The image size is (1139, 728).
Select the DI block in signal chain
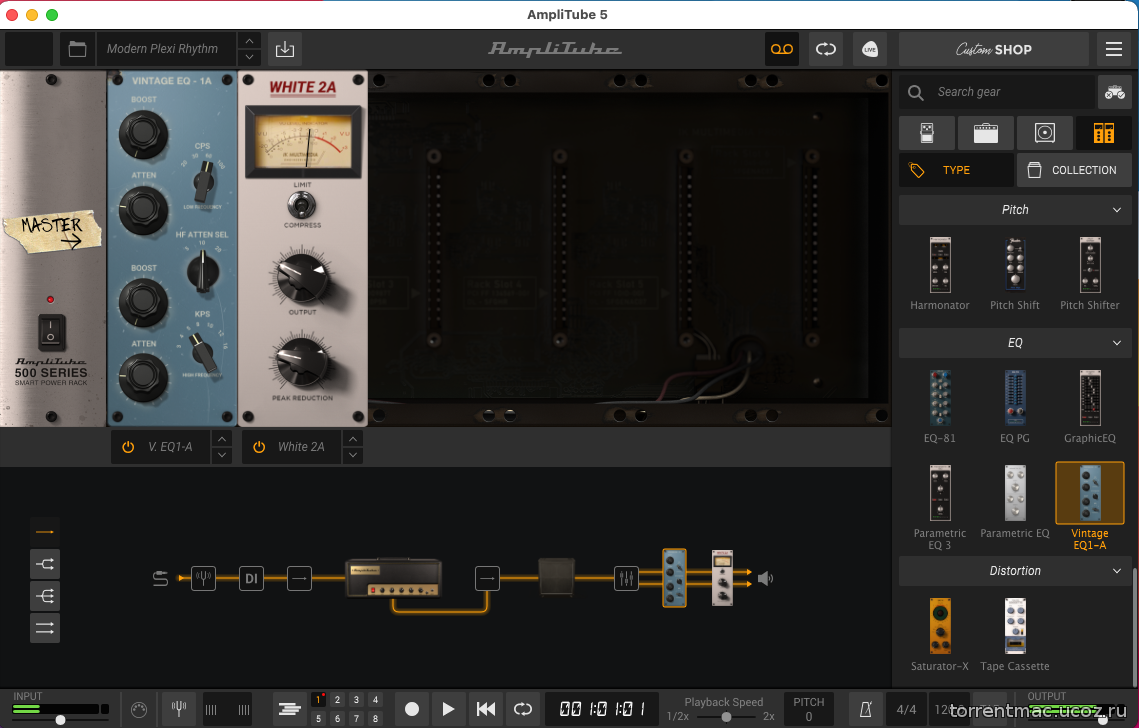click(x=251, y=578)
